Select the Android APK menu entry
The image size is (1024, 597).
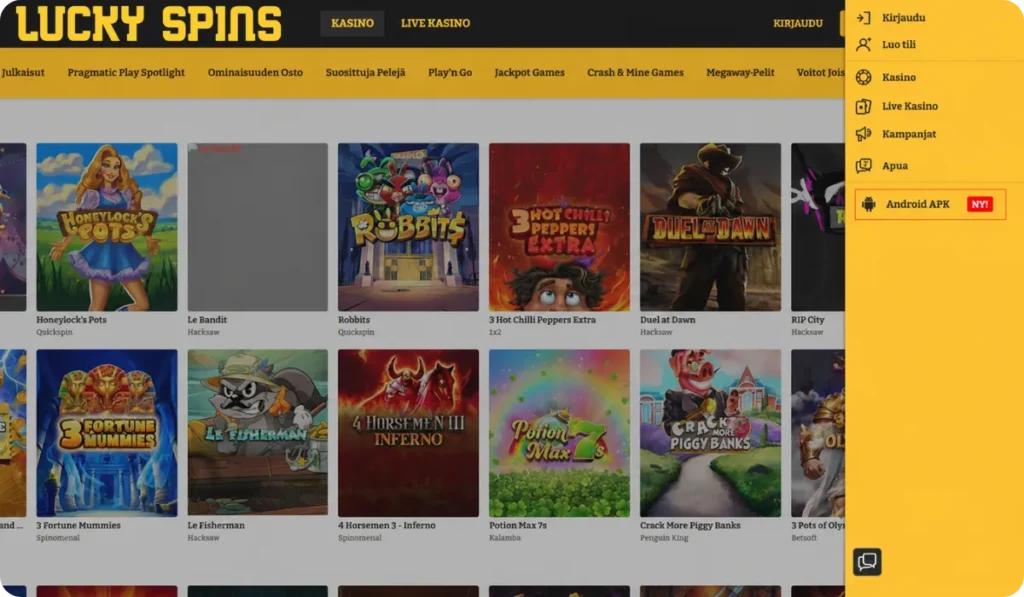[930, 204]
